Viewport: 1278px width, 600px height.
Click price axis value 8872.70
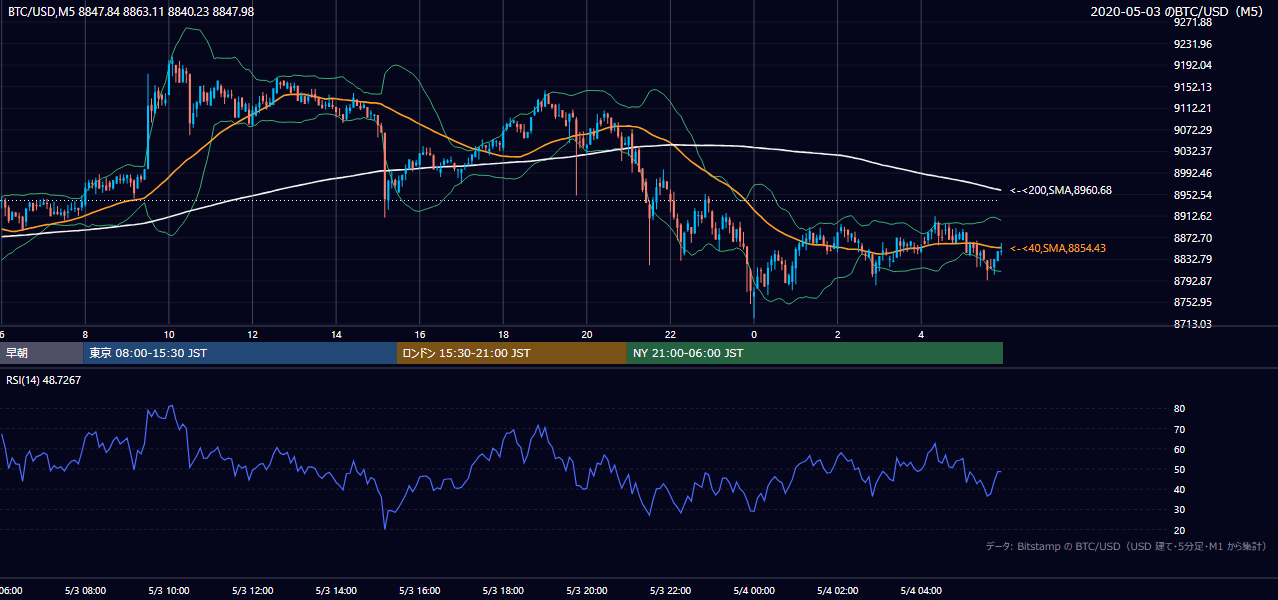click(1193, 238)
